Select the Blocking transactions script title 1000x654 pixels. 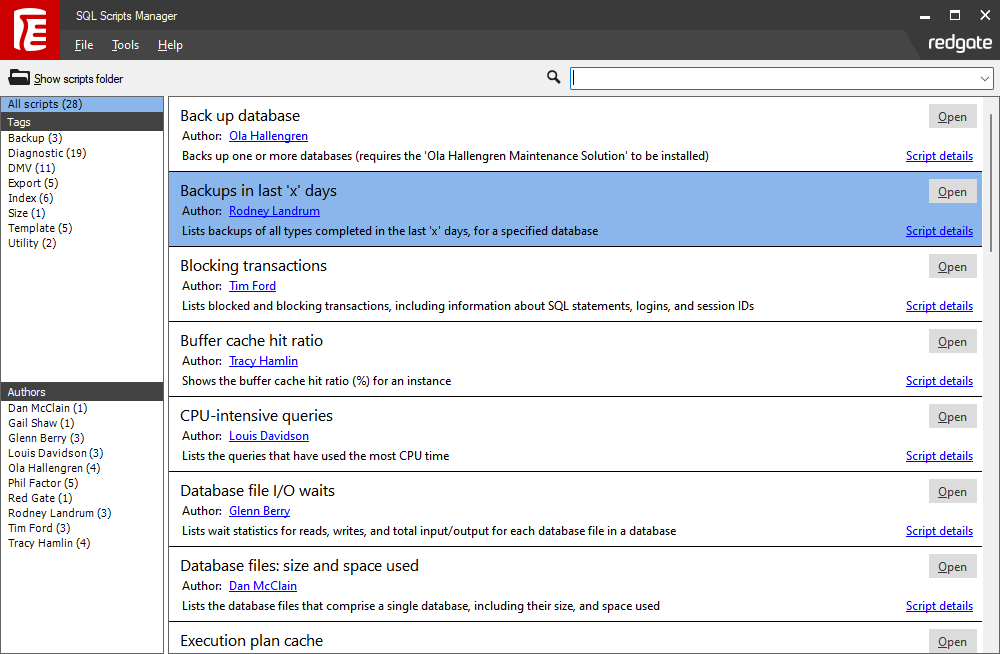(253, 265)
